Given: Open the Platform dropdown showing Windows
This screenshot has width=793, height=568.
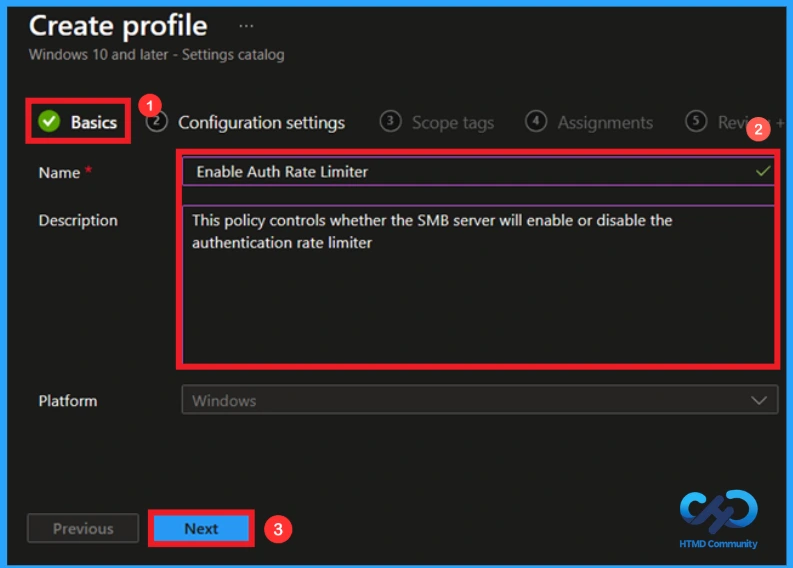Looking at the screenshot, I should coord(479,400).
